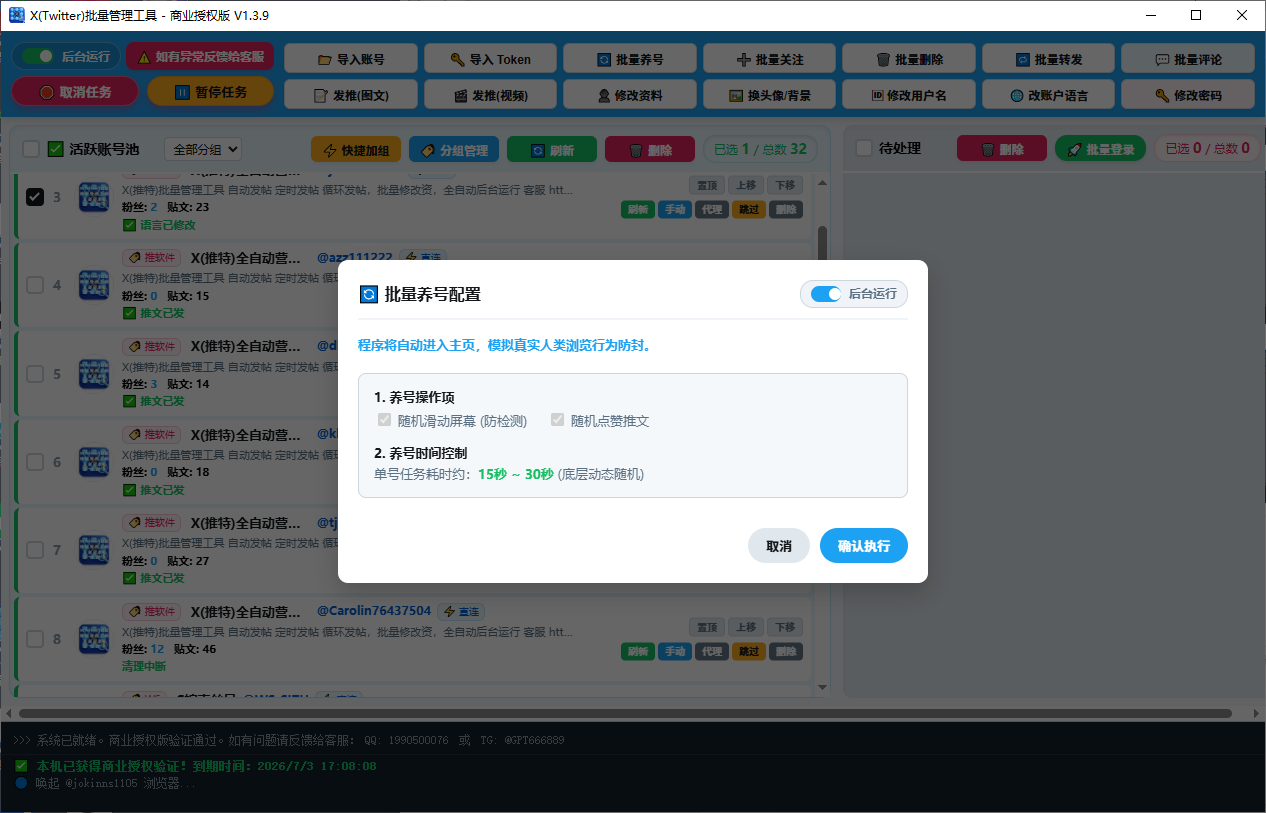The image size is (1266, 813).
Task: Click the blue 确认执行 button
Action: pyautogui.click(x=864, y=546)
